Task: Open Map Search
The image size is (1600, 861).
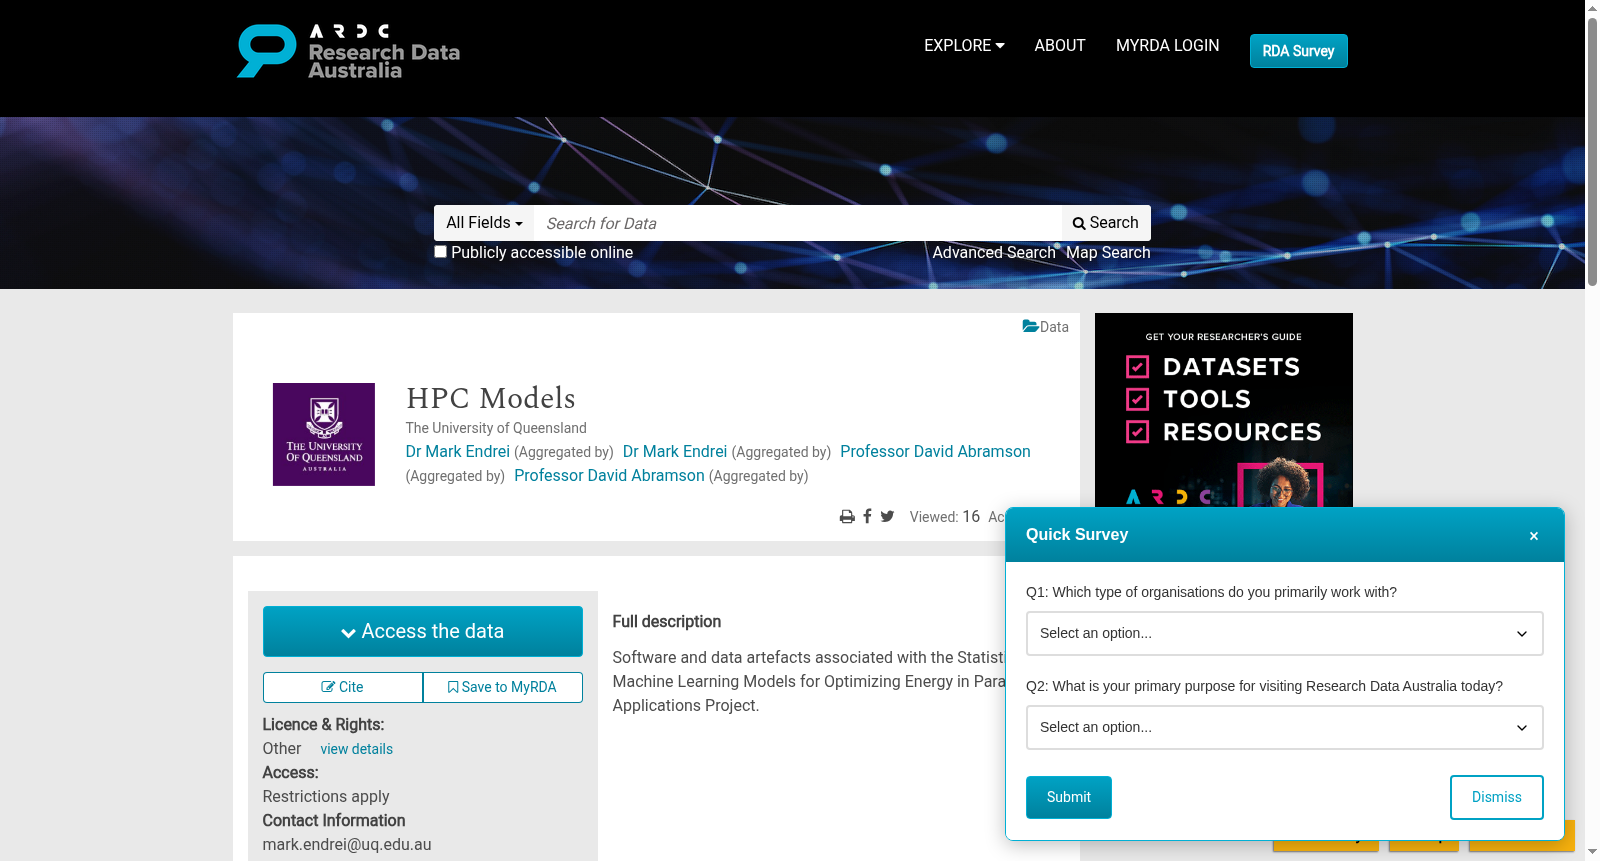Action: [x=1108, y=253]
